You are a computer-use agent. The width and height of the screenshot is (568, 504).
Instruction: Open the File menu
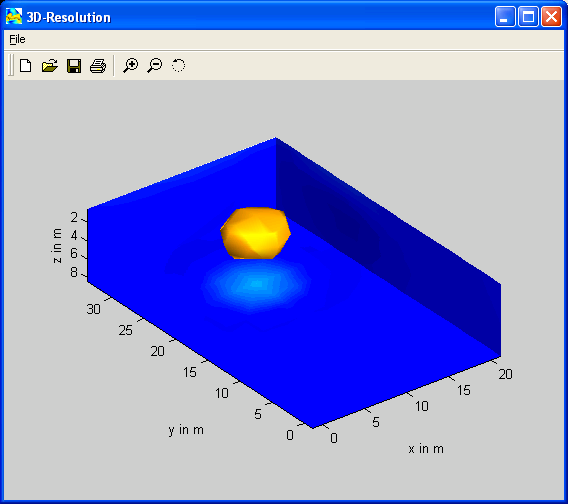(17, 39)
